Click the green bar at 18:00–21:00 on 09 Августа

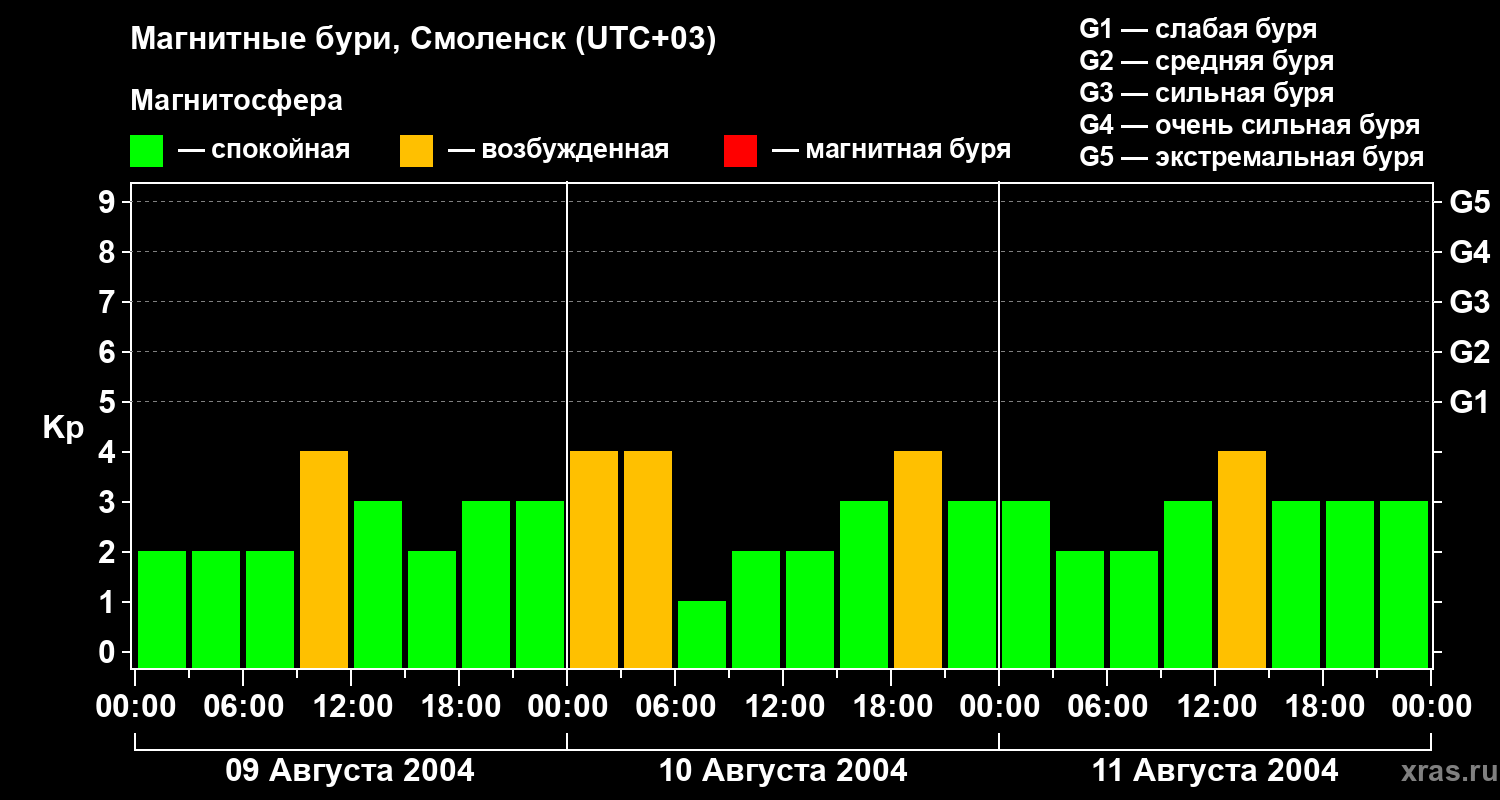point(486,584)
